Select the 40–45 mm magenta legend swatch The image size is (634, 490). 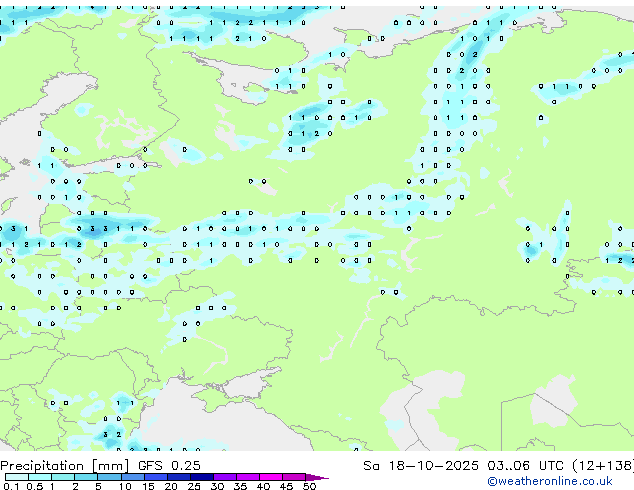[x=271, y=477]
